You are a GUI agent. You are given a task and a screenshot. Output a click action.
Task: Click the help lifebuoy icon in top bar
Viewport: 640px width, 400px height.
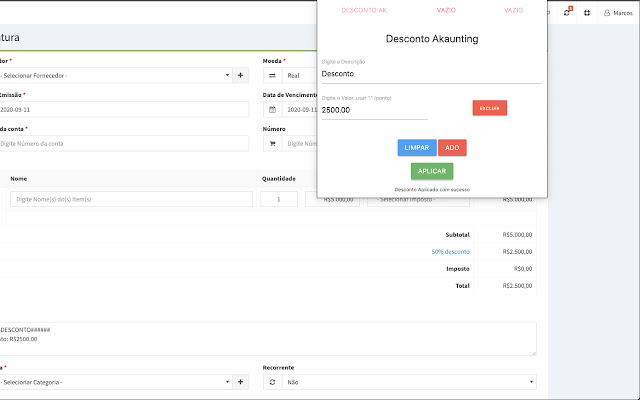(x=587, y=13)
